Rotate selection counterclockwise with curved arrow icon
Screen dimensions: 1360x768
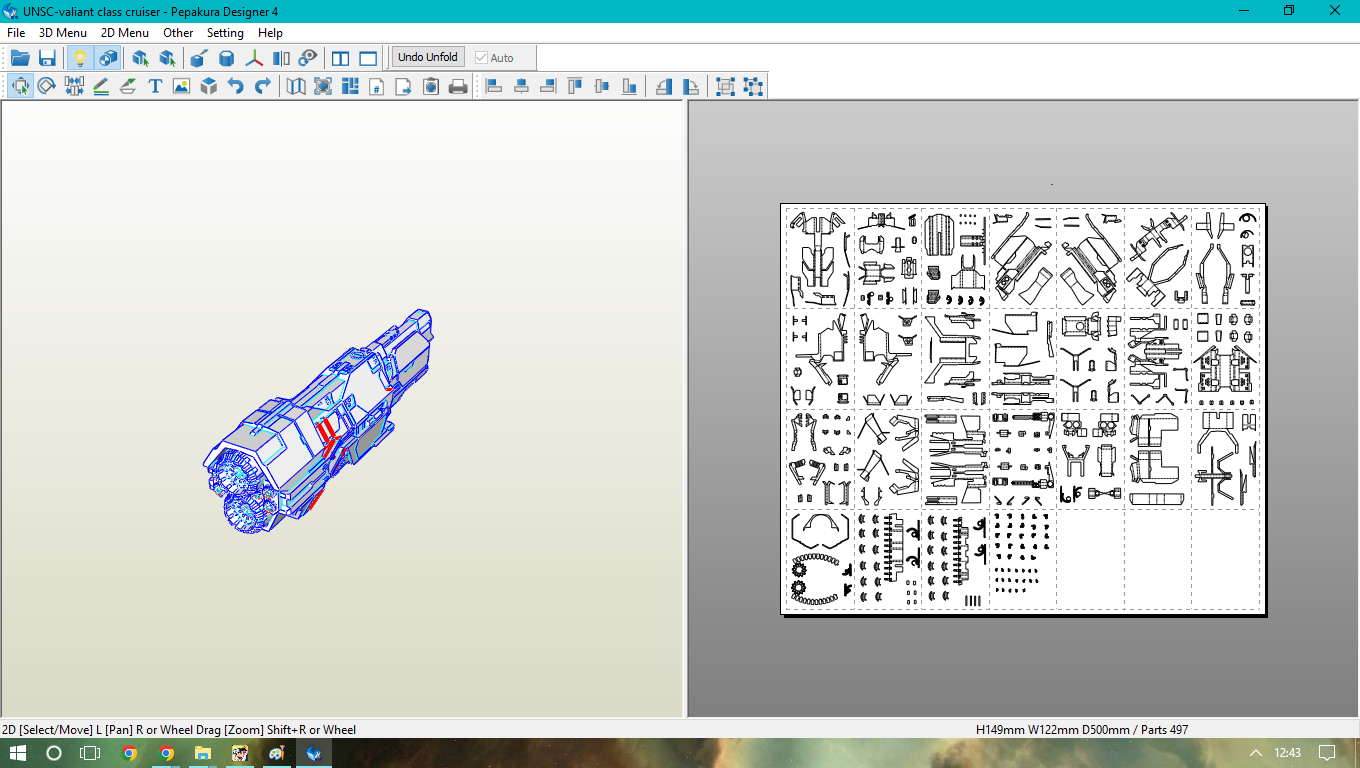664,86
